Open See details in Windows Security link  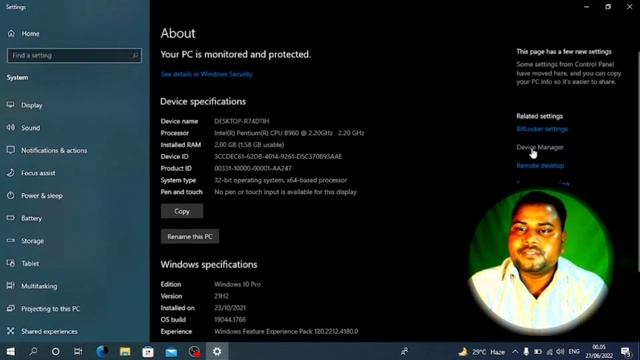pyautogui.click(x=207, y=74)
